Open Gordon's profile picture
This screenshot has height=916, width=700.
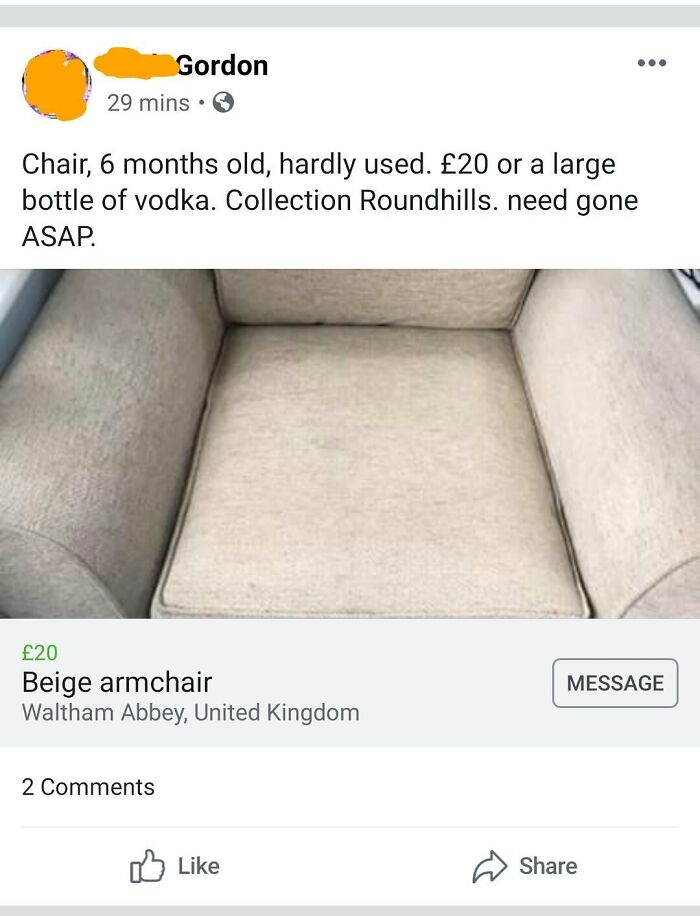point(56,83)
